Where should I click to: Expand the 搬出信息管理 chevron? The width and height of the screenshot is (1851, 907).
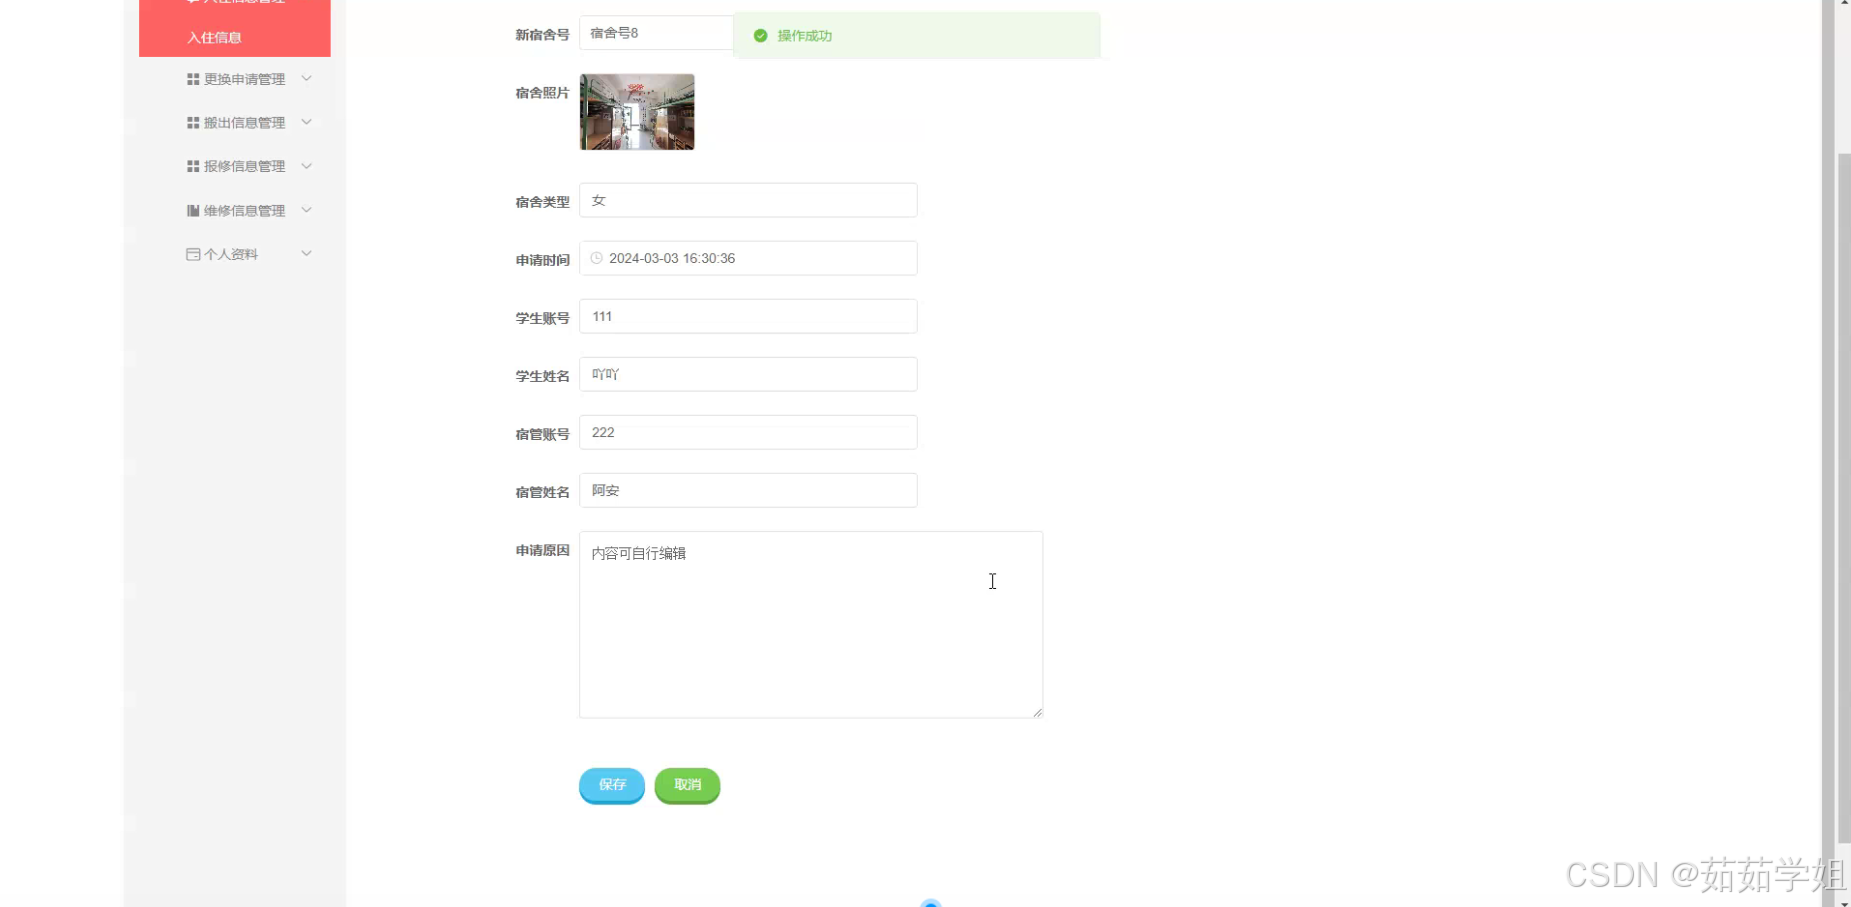[x=307, y=122]
